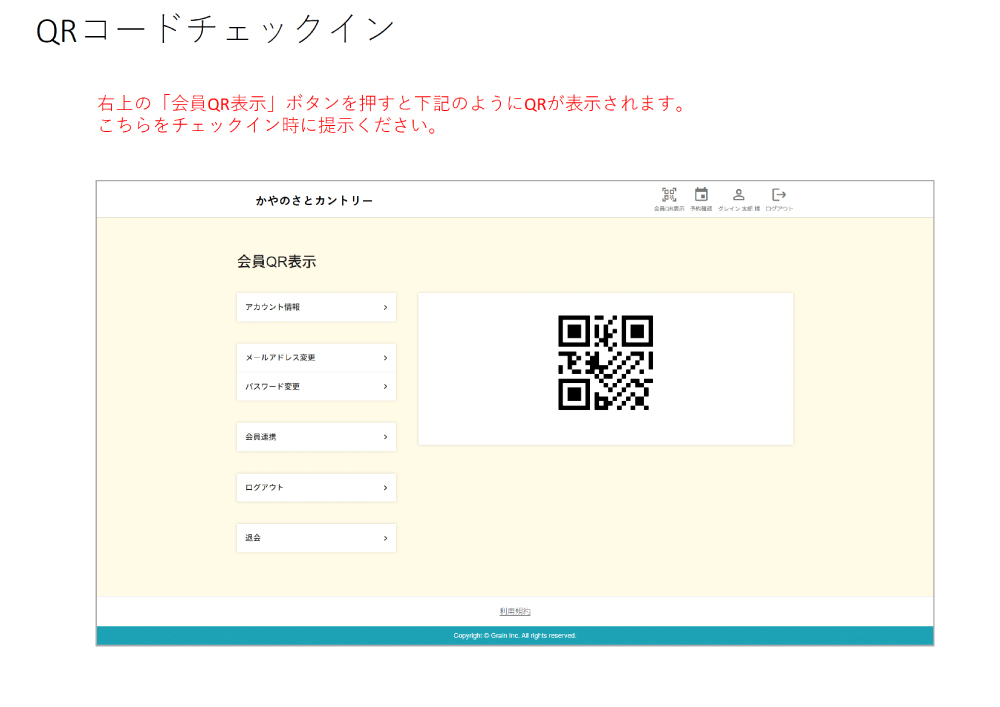Image resolution: width=1000 pixels, height=707 pixels.
Task: Click the displayed member QR code image
Action: click(x=605, y=363)
